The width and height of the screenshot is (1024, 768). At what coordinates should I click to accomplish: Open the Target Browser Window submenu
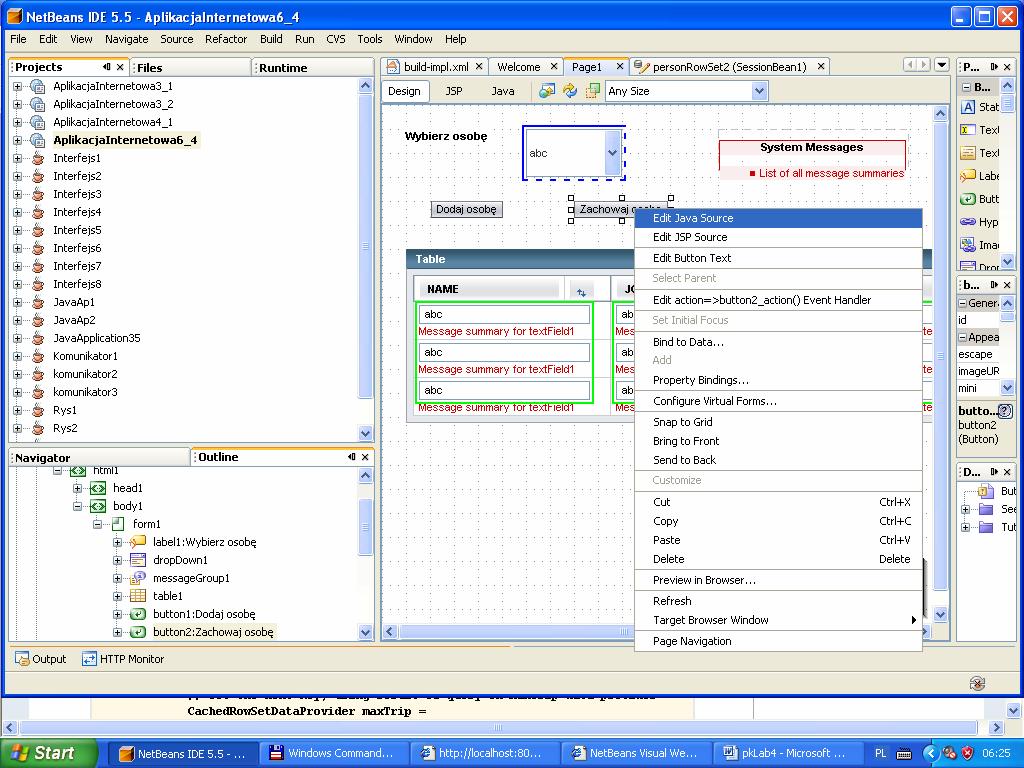coord(778,620)
